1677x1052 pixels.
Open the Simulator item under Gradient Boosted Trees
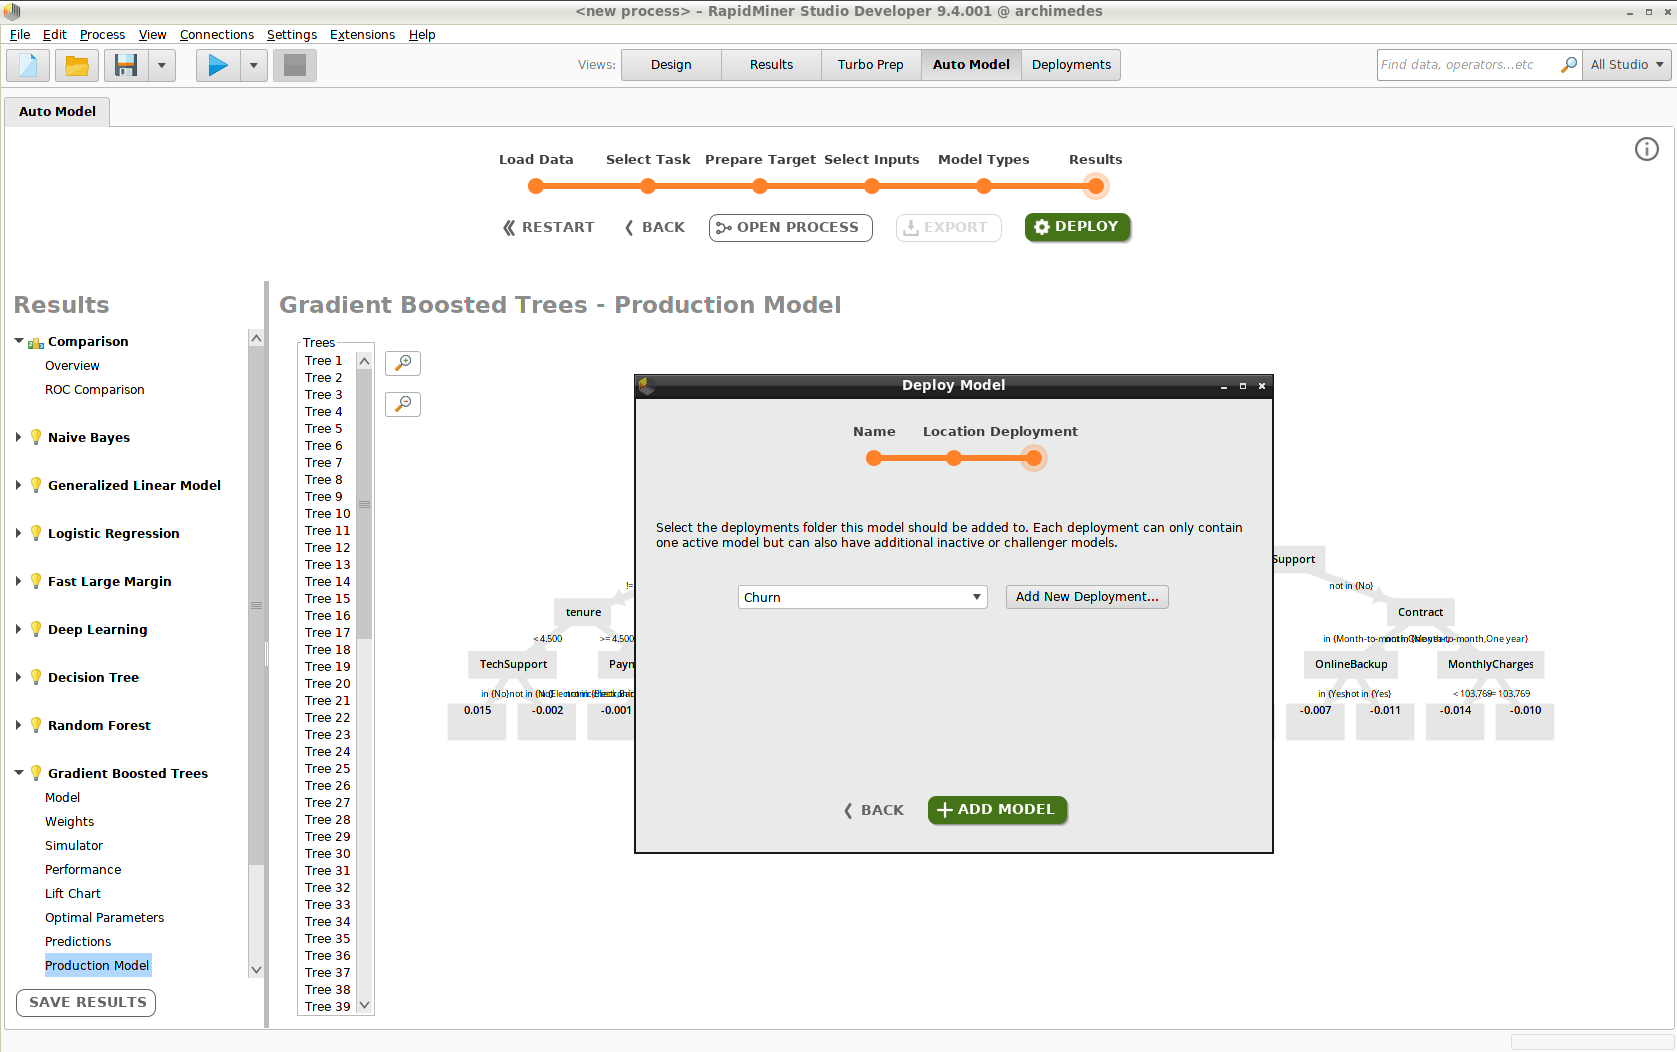pos(74,846)
